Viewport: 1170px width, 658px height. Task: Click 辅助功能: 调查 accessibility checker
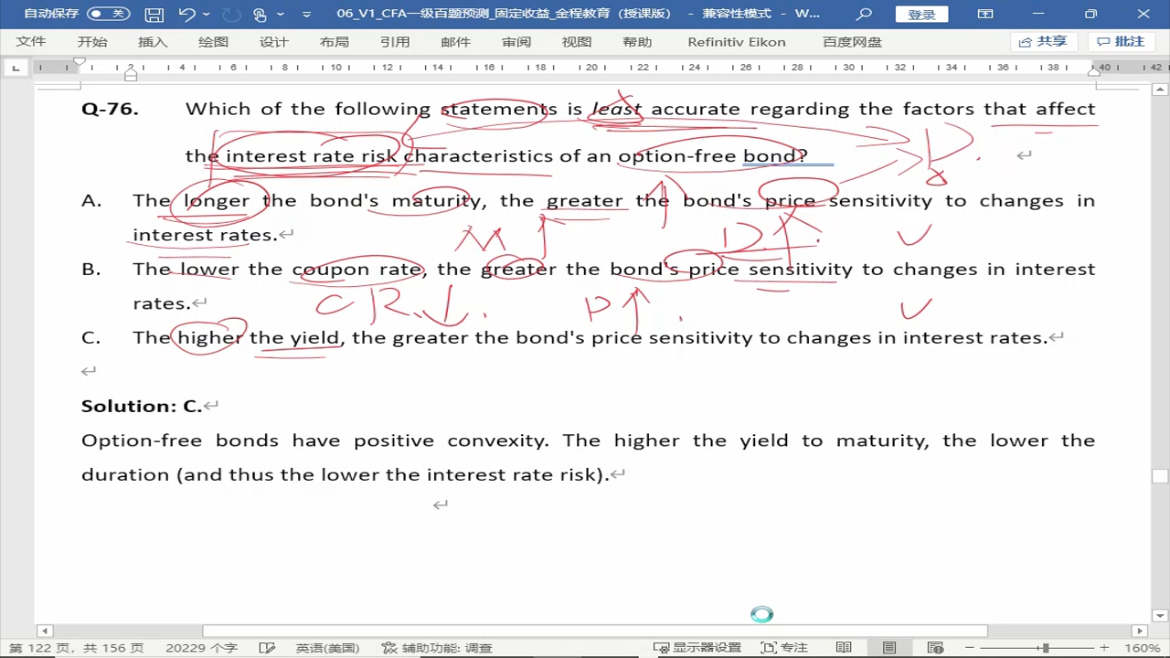[437, 648]
